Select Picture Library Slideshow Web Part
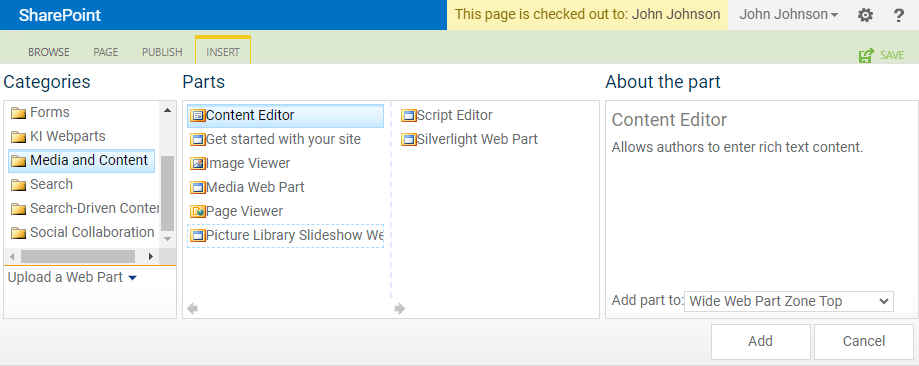919x366 pixels. (285, 236)
